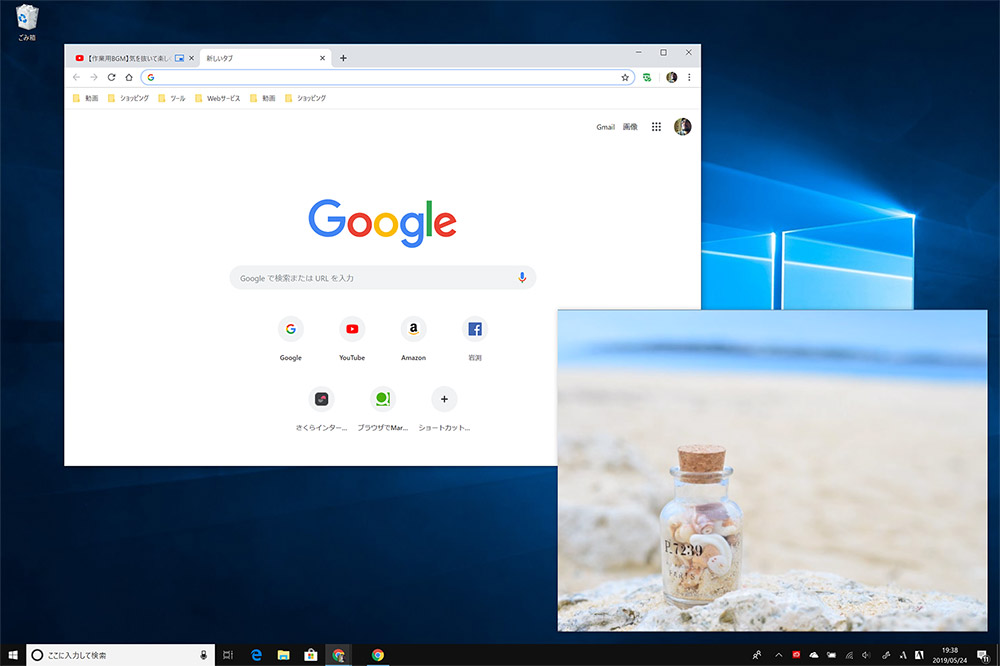Open the OneDrive cloud tray icon
This screenshot has height=666, width=1000.
[x=814, y=655]
